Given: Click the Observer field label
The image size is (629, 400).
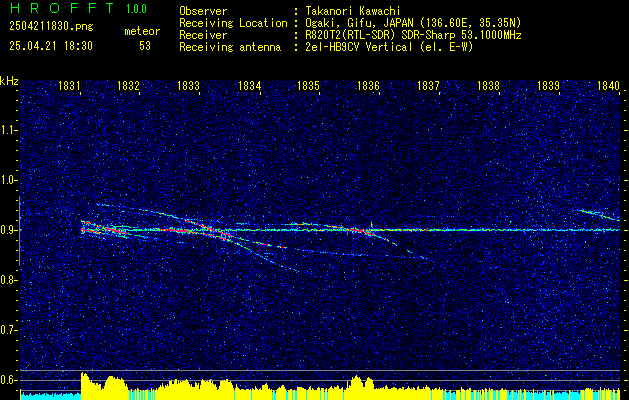Looking at the screenshot, I should tap(203, 11).
